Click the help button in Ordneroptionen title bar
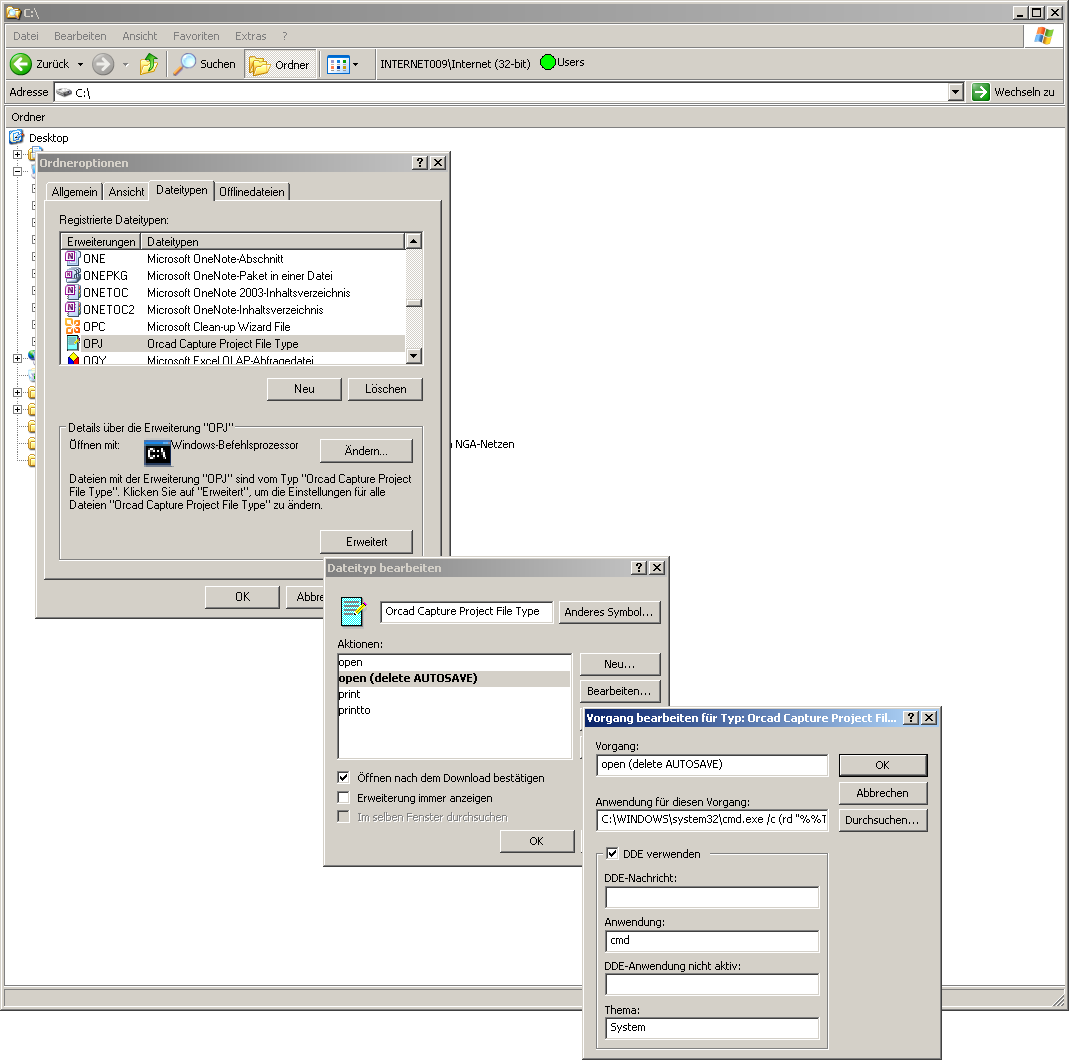 420,163
